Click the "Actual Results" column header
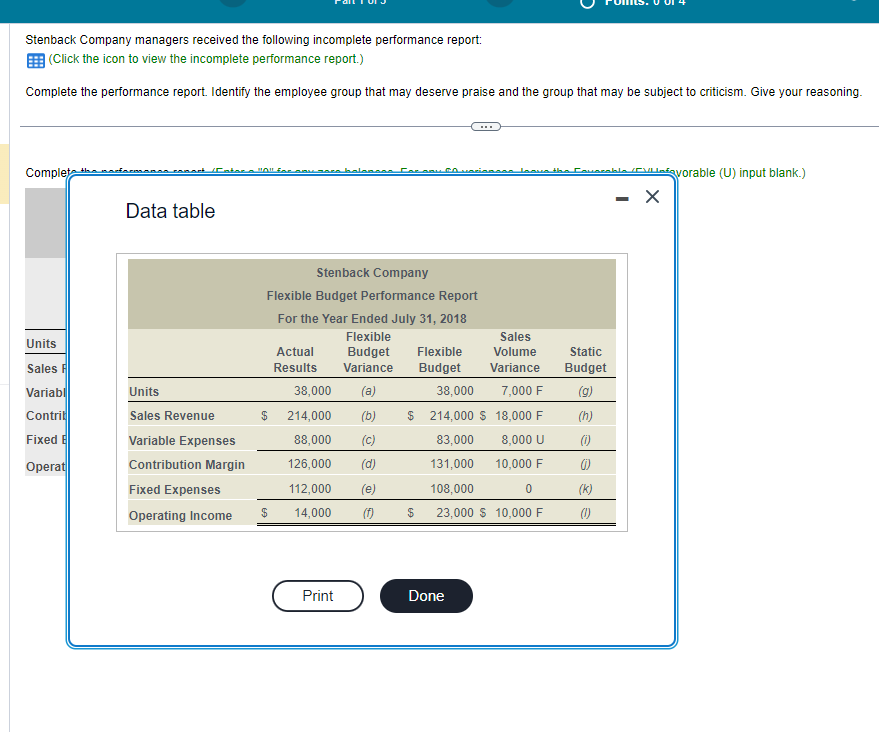Viewport: 879px width, 732px height. pos(295,359)
